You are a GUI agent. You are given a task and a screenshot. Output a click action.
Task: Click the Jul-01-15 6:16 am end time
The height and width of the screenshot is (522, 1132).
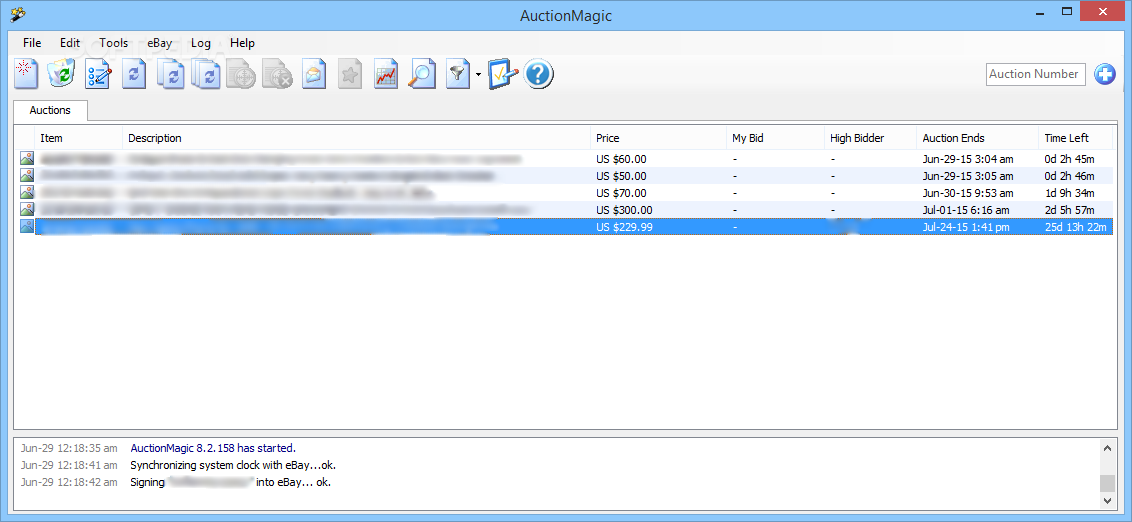click(966, 210)
